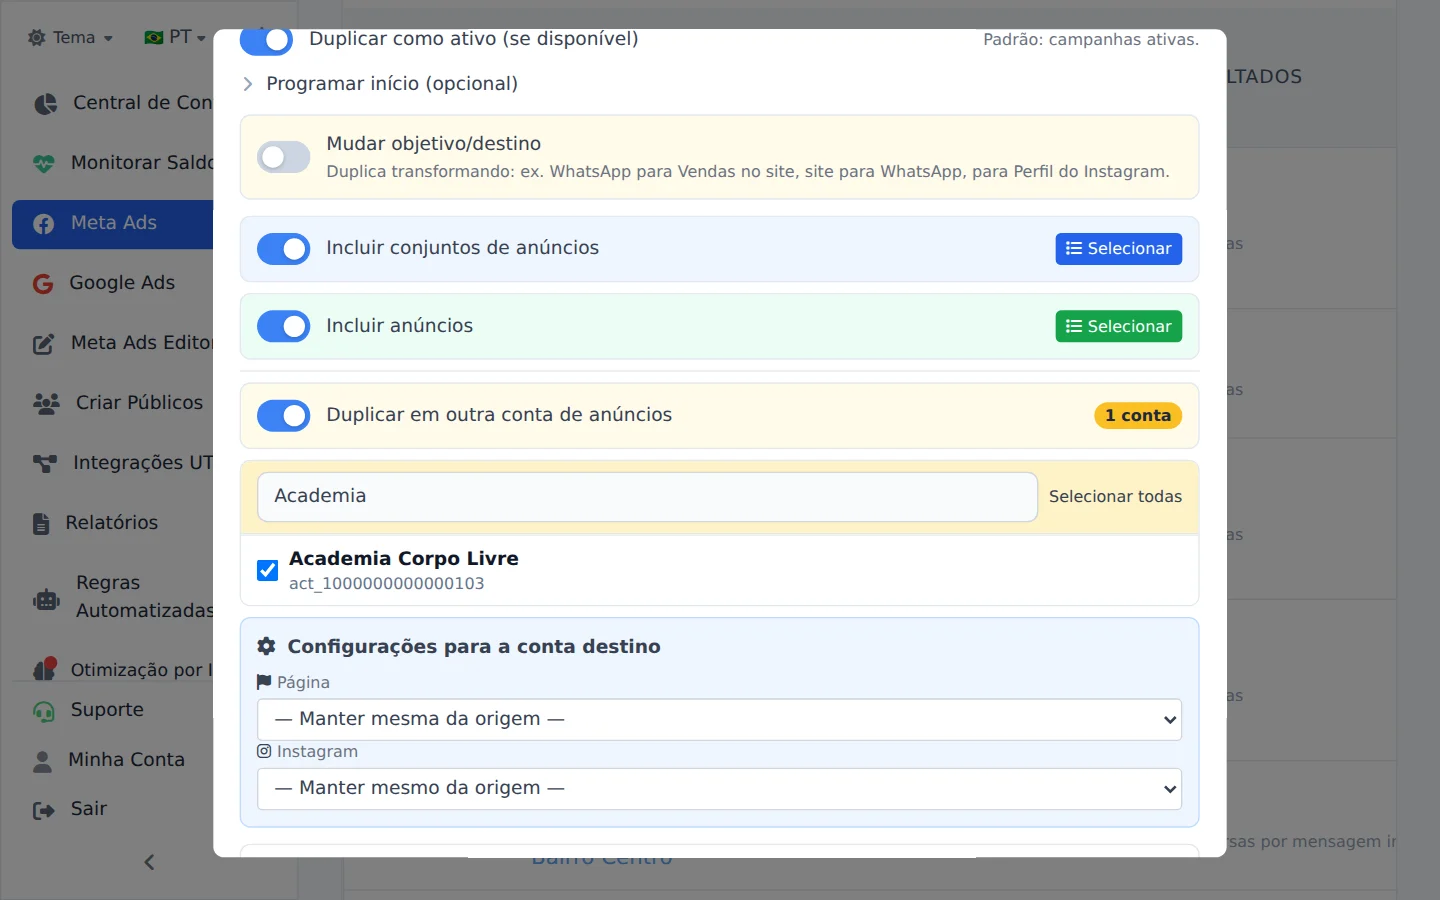Click the gear icon beside Configurações para a conta destino
The height and width of the screenshot is (900, 1440).
(x=266, y=647)
